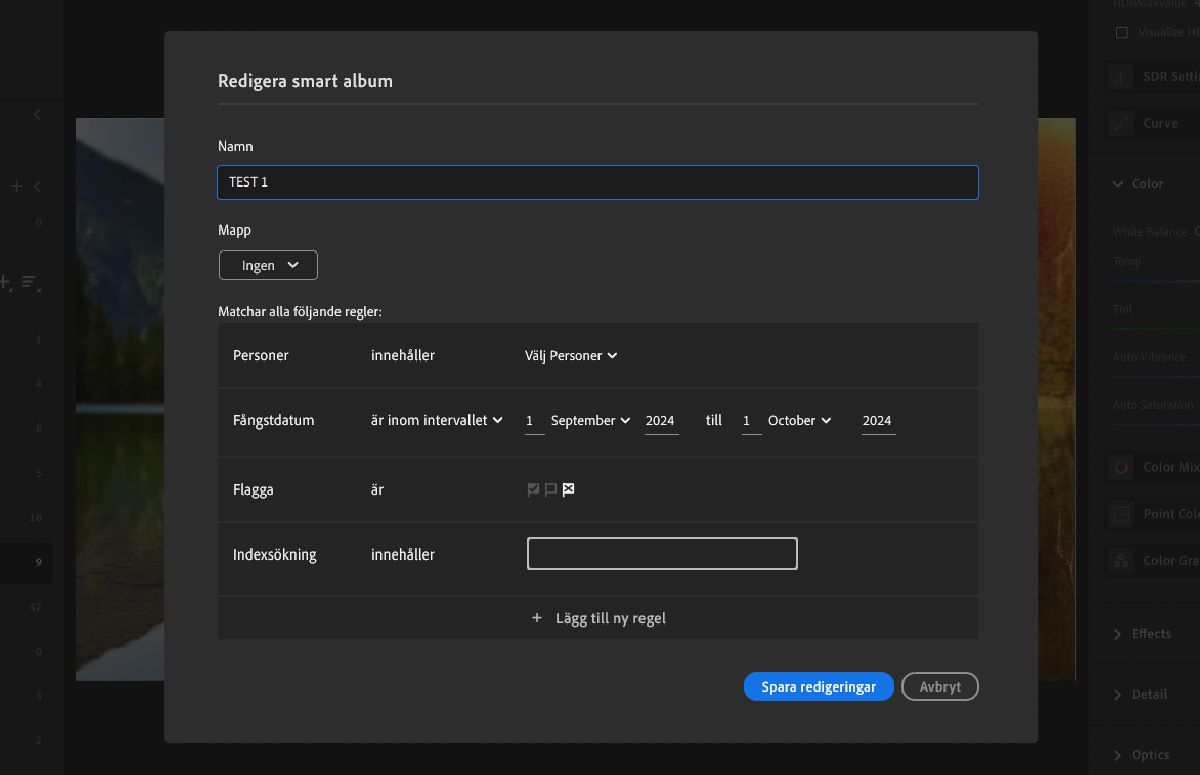Click Lägg till ny regel
The width and height of the screenshot is (1200, 775).
point(598,617)
